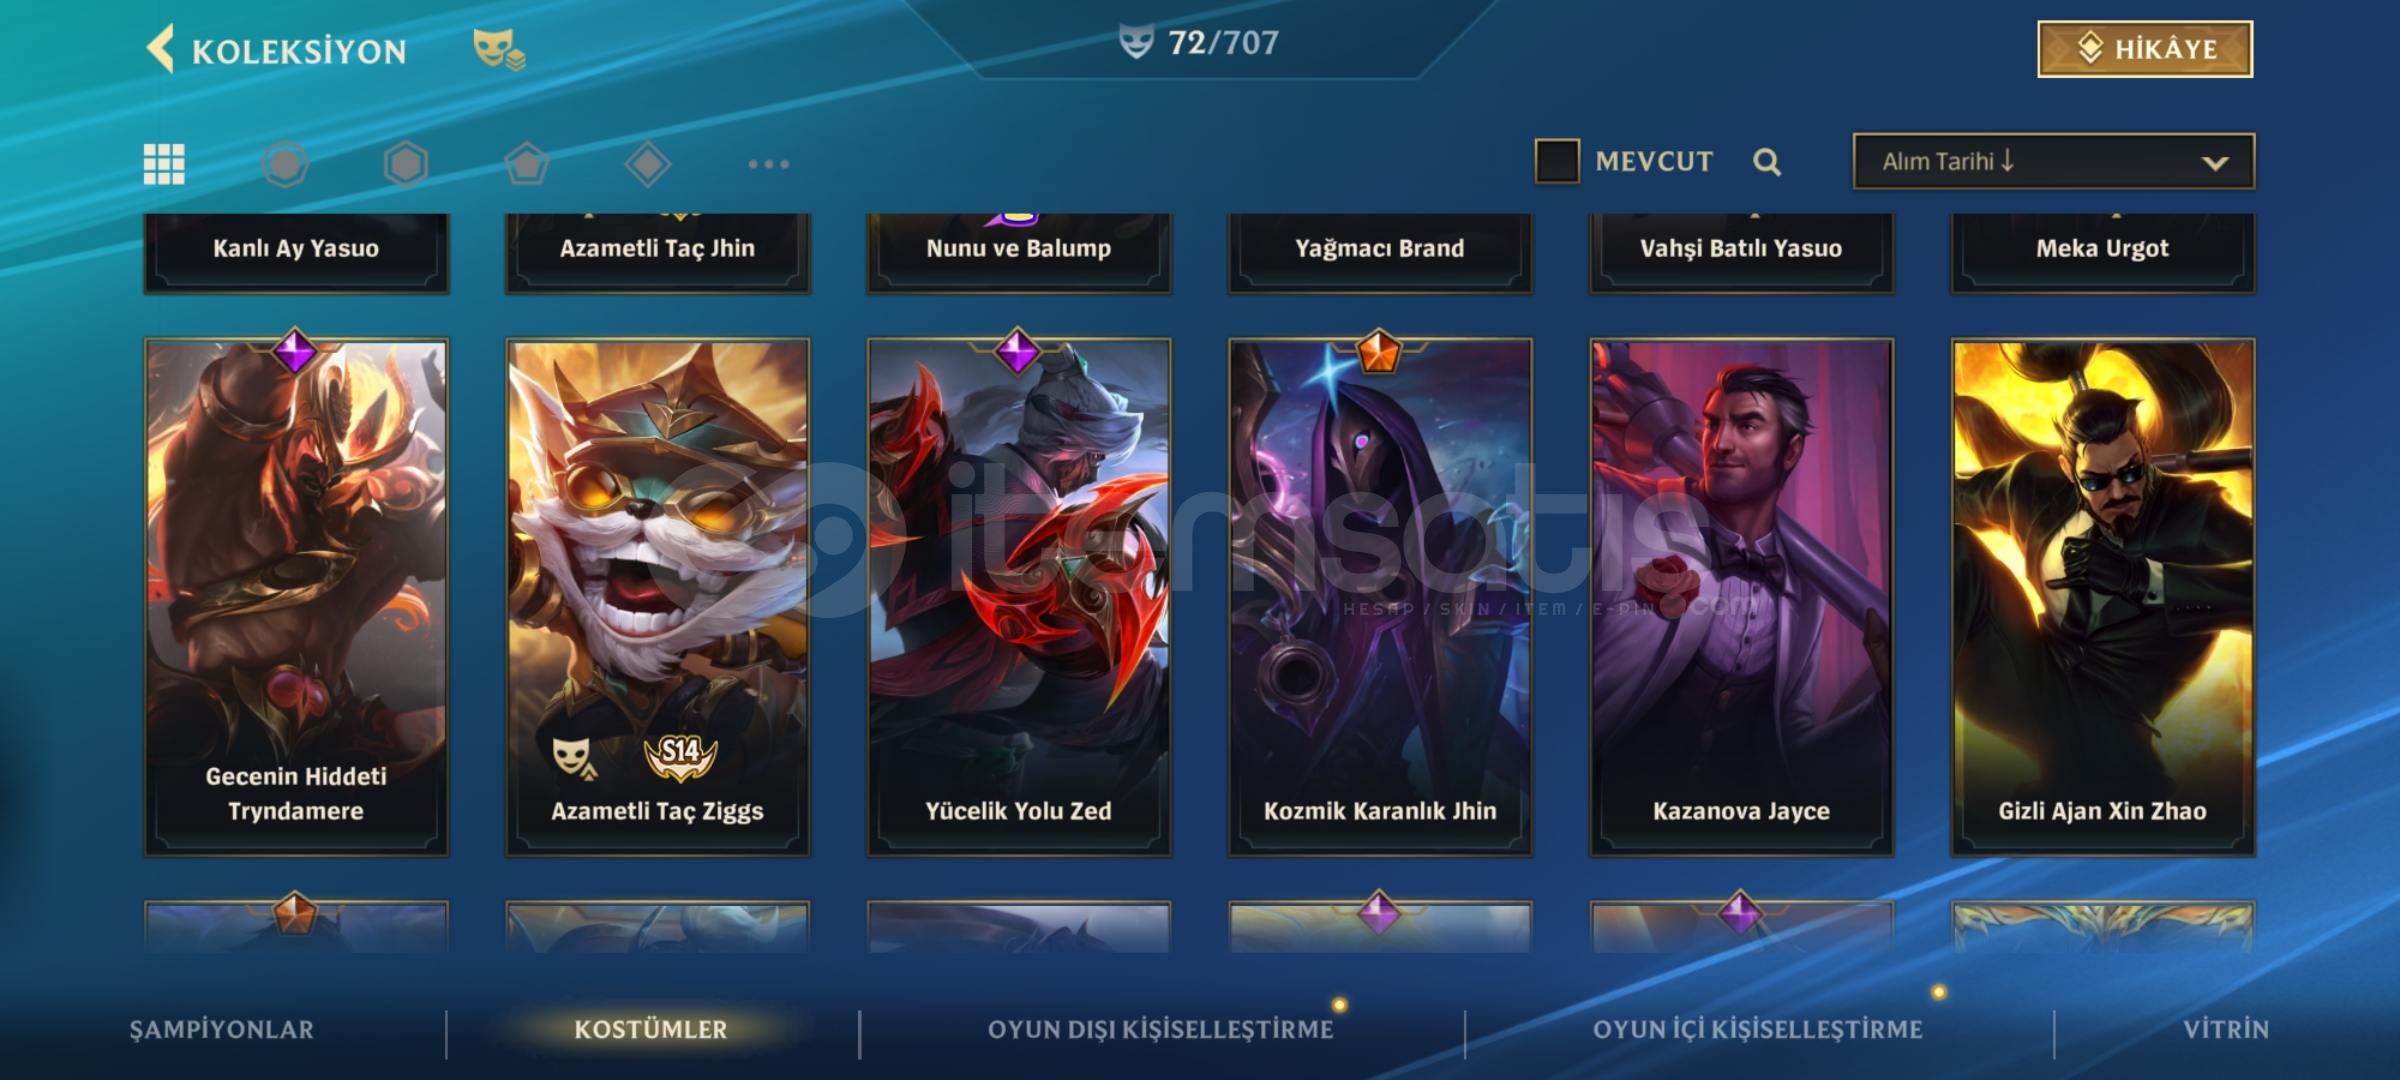
Task: Open the mask and coins icon
Action: (x=499, y=48)
